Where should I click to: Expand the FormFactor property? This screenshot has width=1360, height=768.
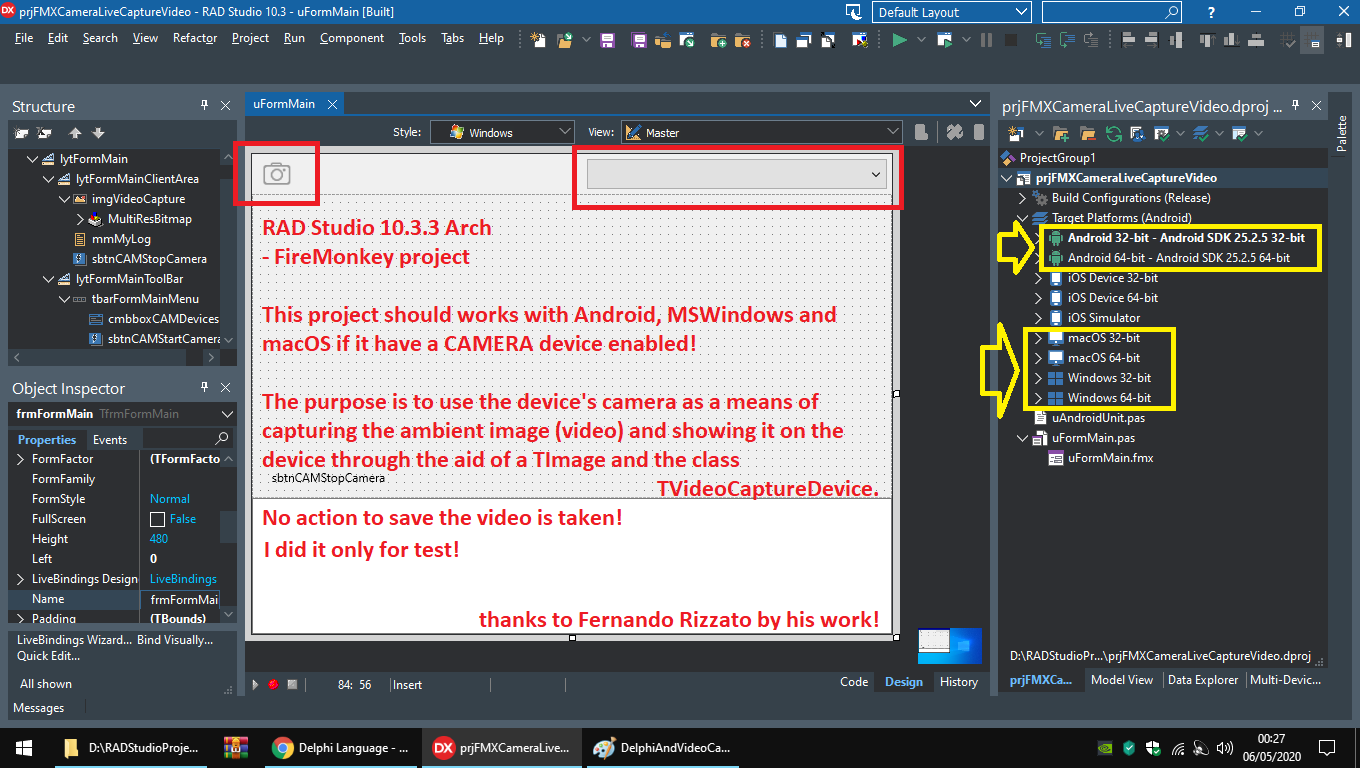point(21,459)
